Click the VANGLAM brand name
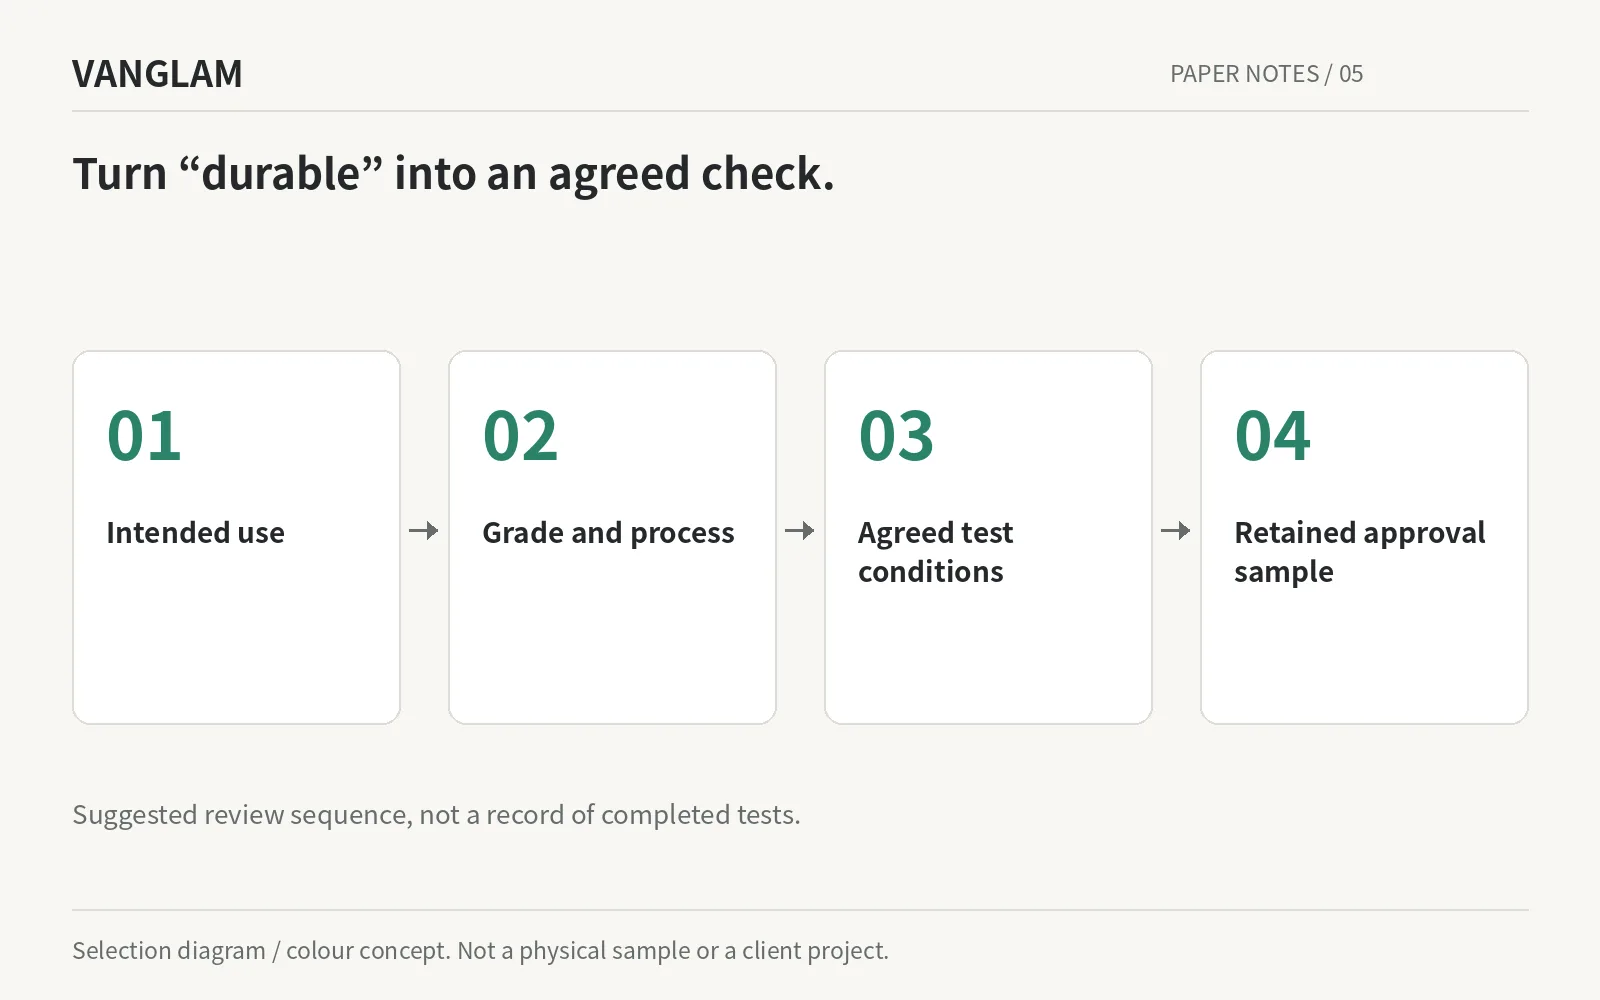This screenshot has height=1000, width=1600. 157,74
